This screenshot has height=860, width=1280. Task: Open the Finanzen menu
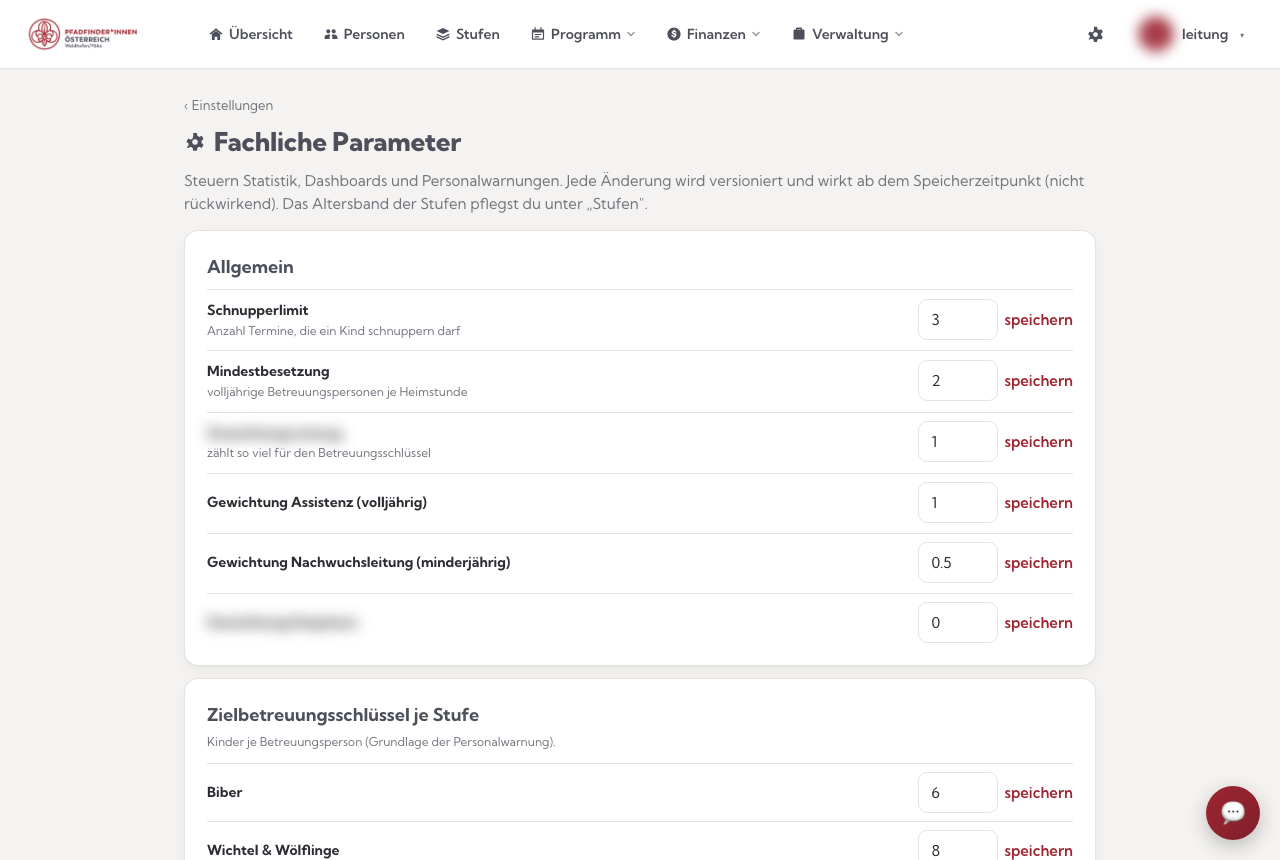(714, 34)
